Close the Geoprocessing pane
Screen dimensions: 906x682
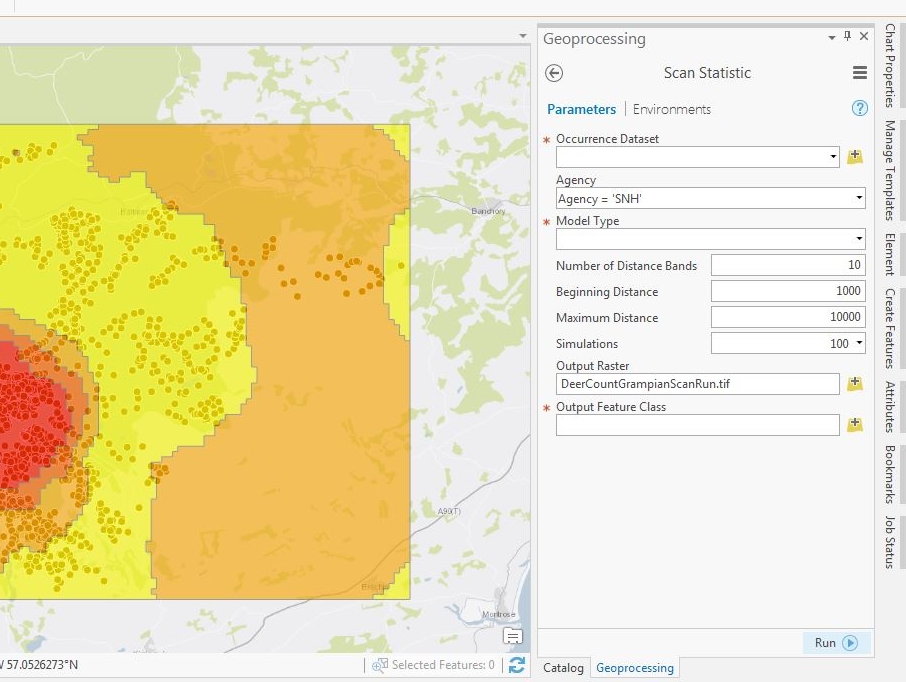pos(864,36)
